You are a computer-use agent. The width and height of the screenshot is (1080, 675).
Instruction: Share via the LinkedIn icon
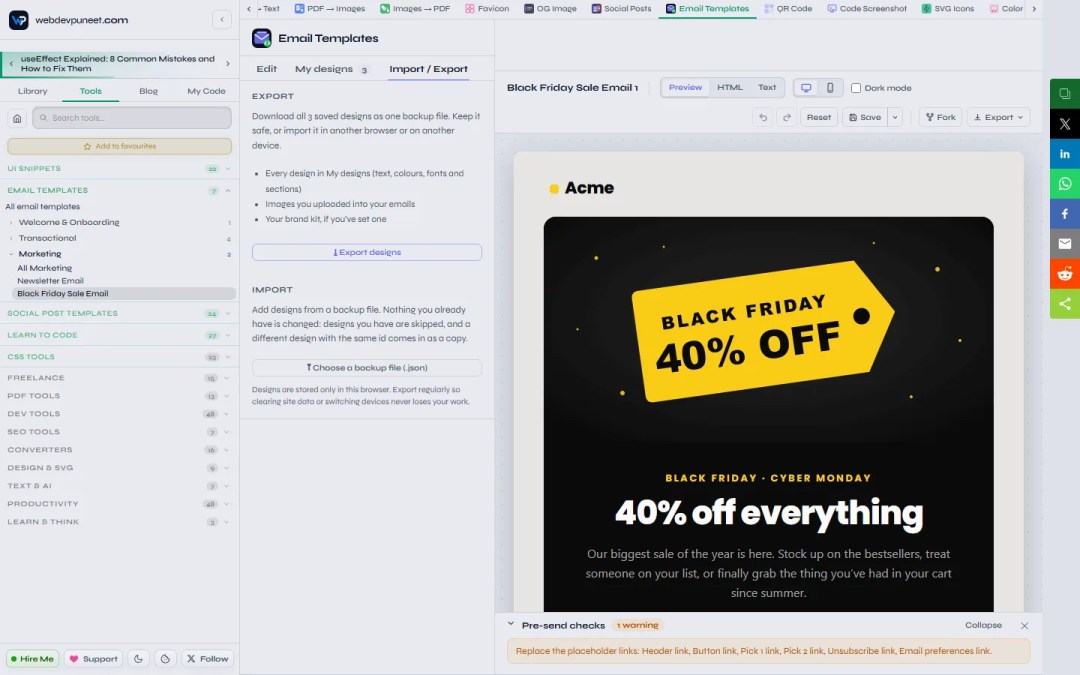[x=1065, y=154]
